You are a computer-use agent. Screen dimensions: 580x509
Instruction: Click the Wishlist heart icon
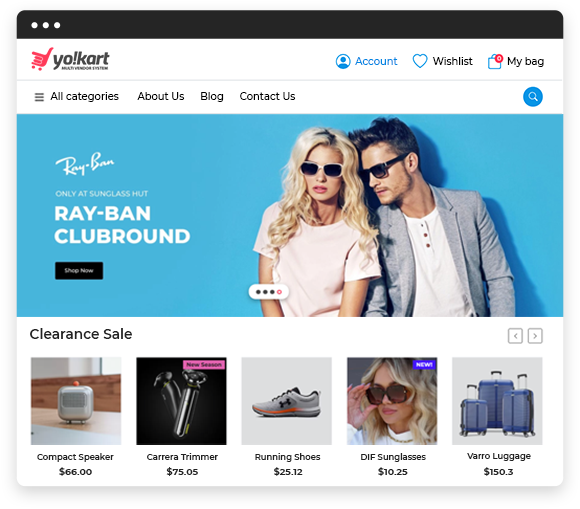420,61
